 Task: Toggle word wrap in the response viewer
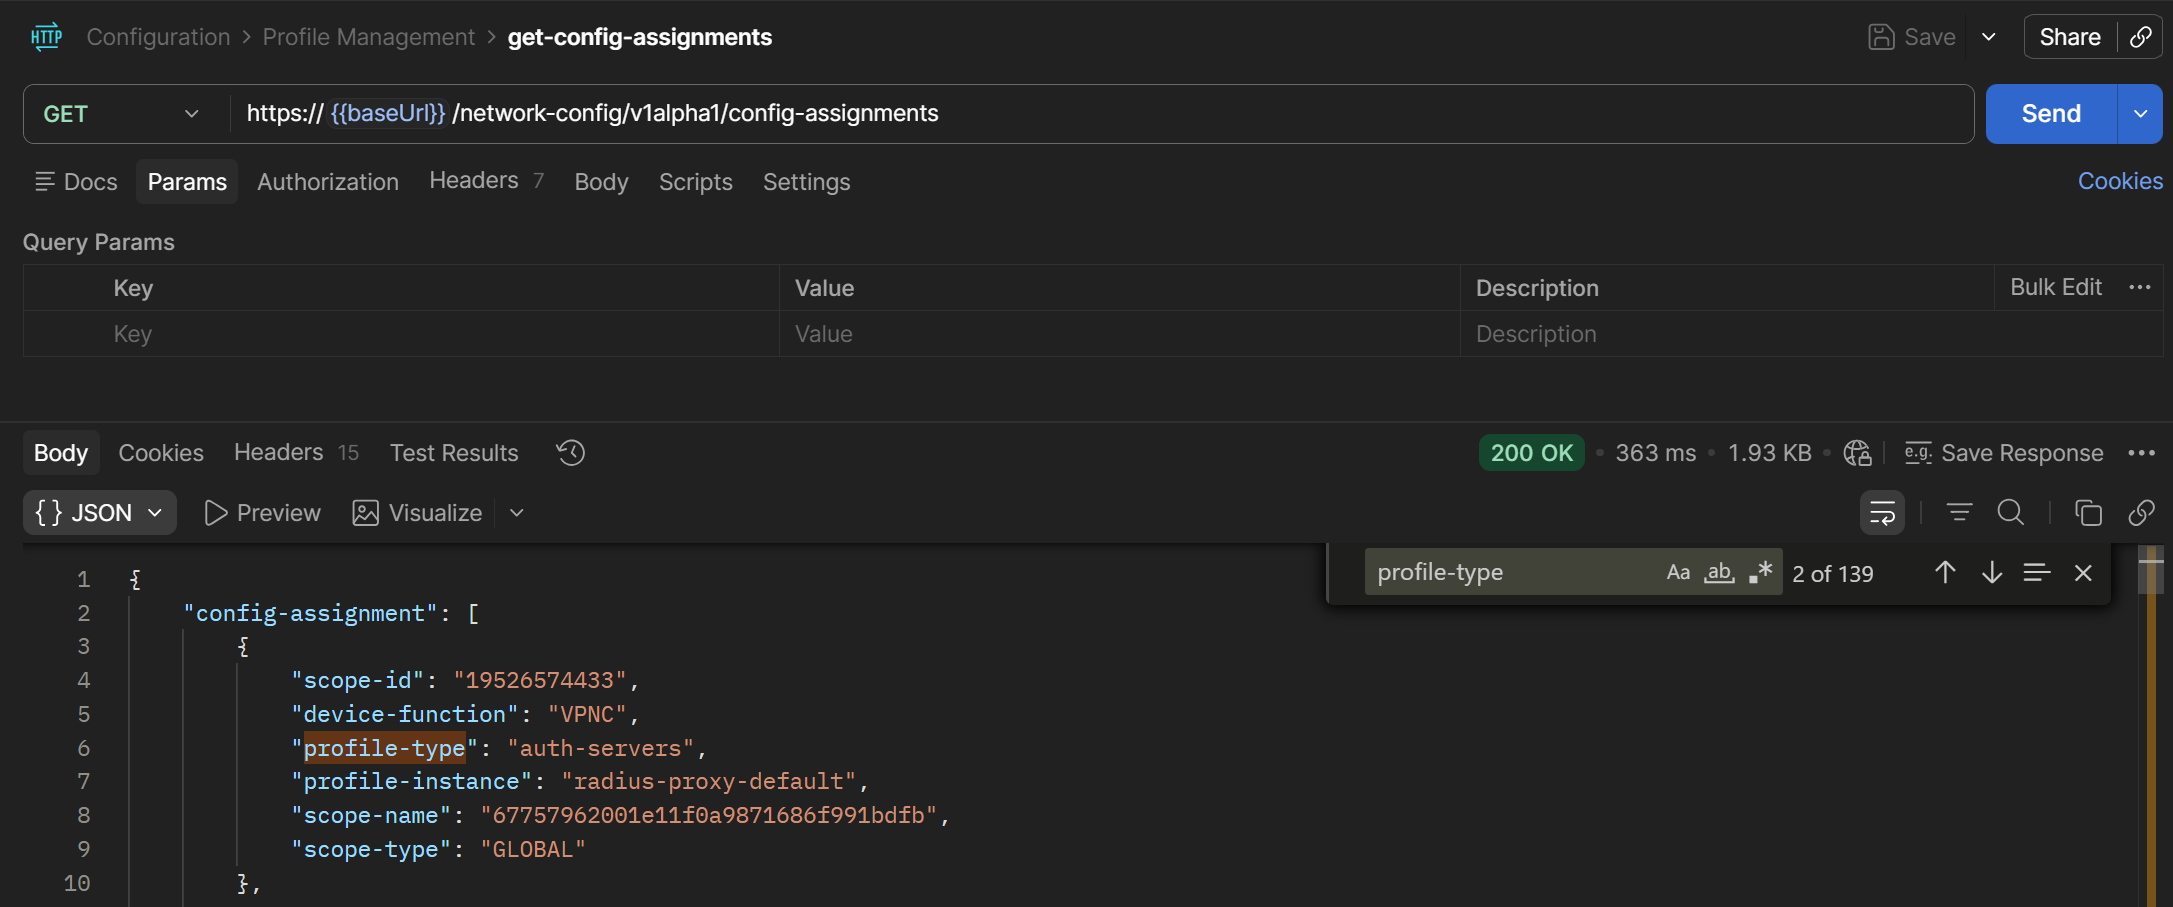(1881, 512)
